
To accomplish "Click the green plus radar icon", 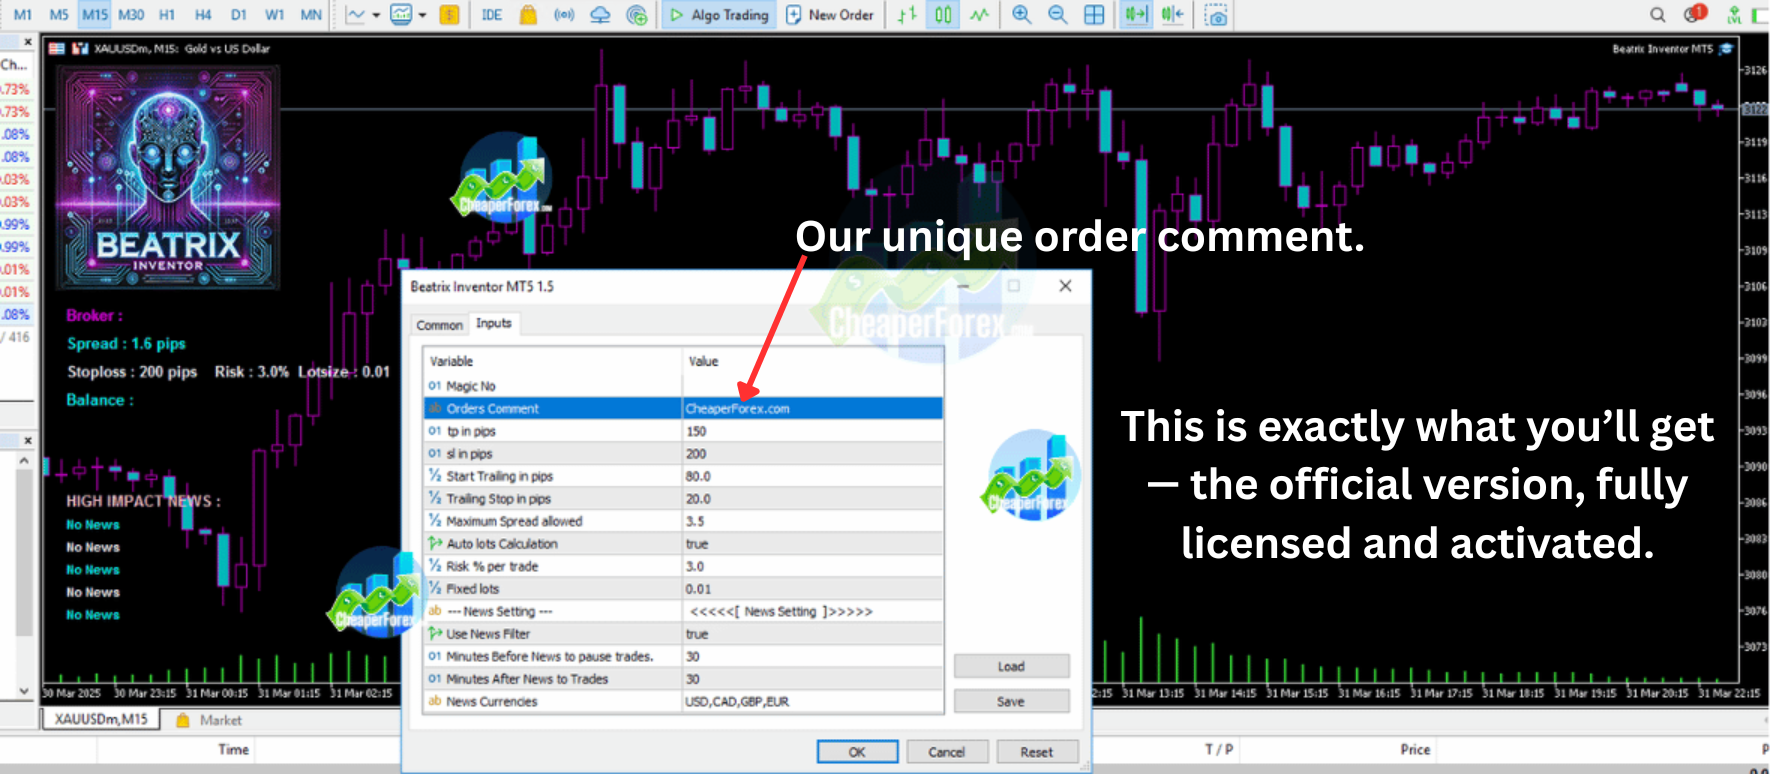I will pos(636,15).
